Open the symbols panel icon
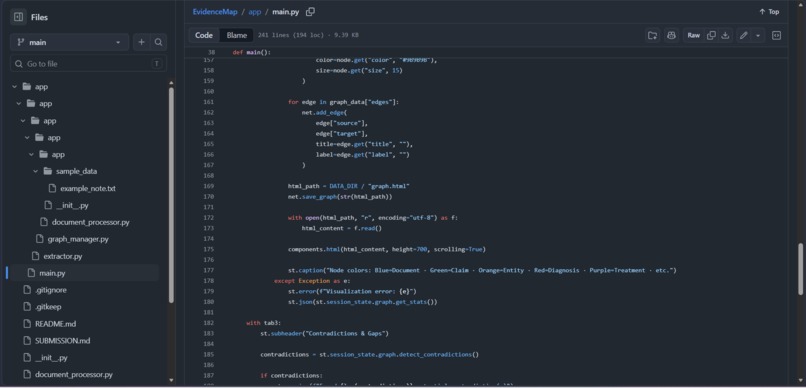806x388 pixels. pos(777,35)
